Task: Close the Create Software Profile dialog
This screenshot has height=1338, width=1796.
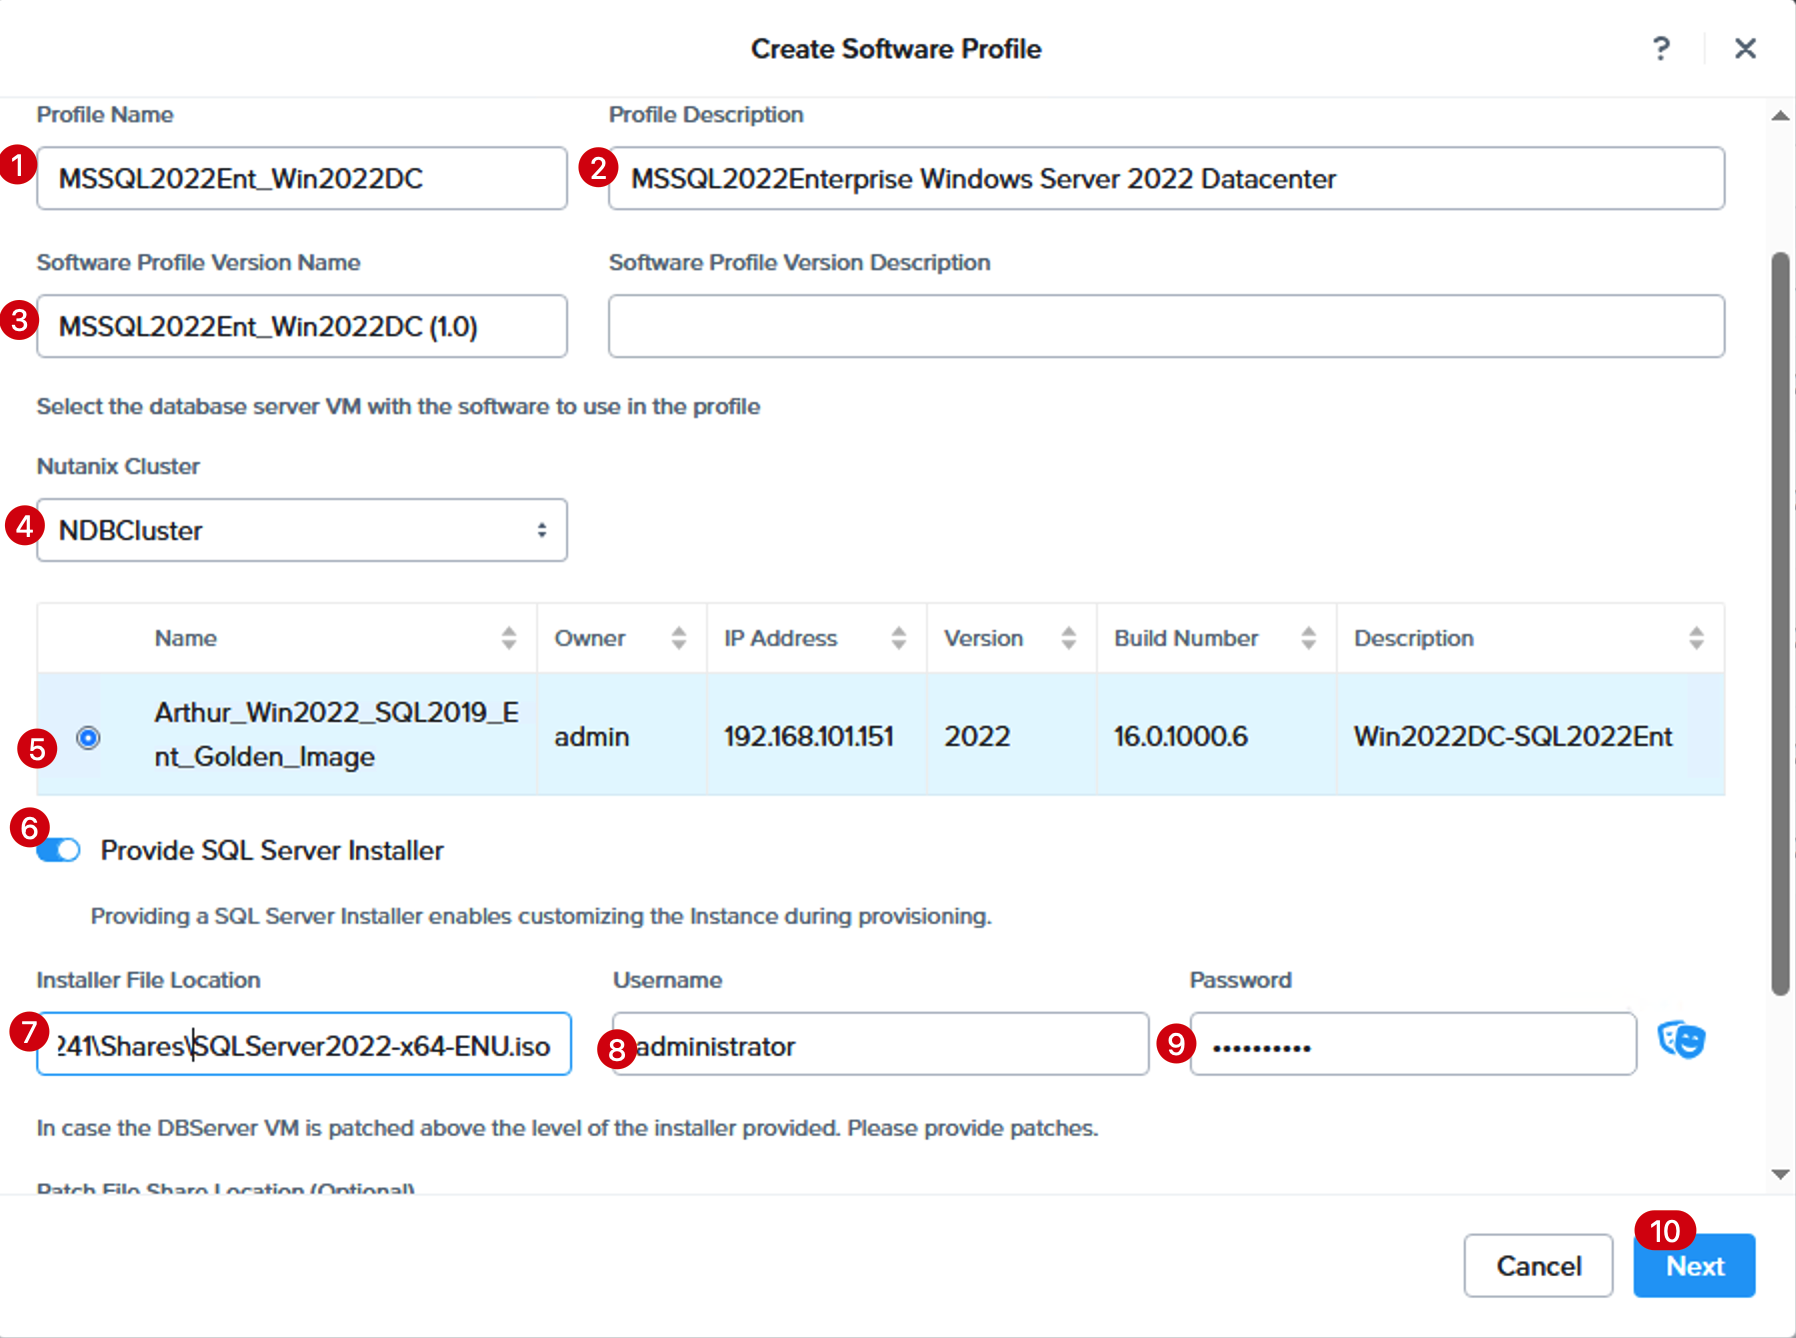Action: click(1745, 48)
